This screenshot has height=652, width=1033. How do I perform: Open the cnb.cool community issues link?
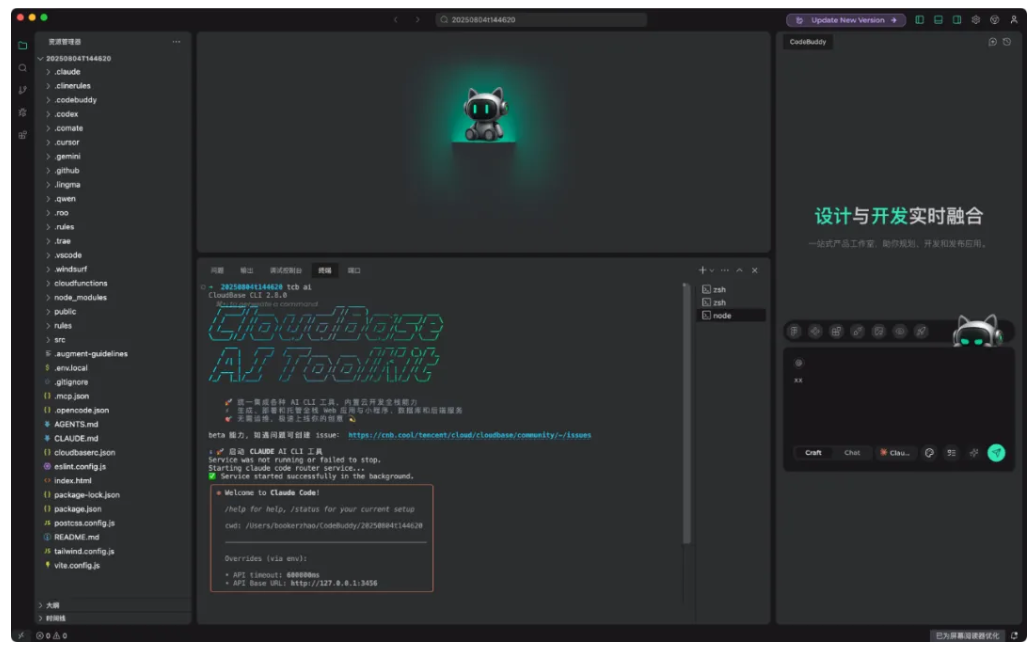470,435
